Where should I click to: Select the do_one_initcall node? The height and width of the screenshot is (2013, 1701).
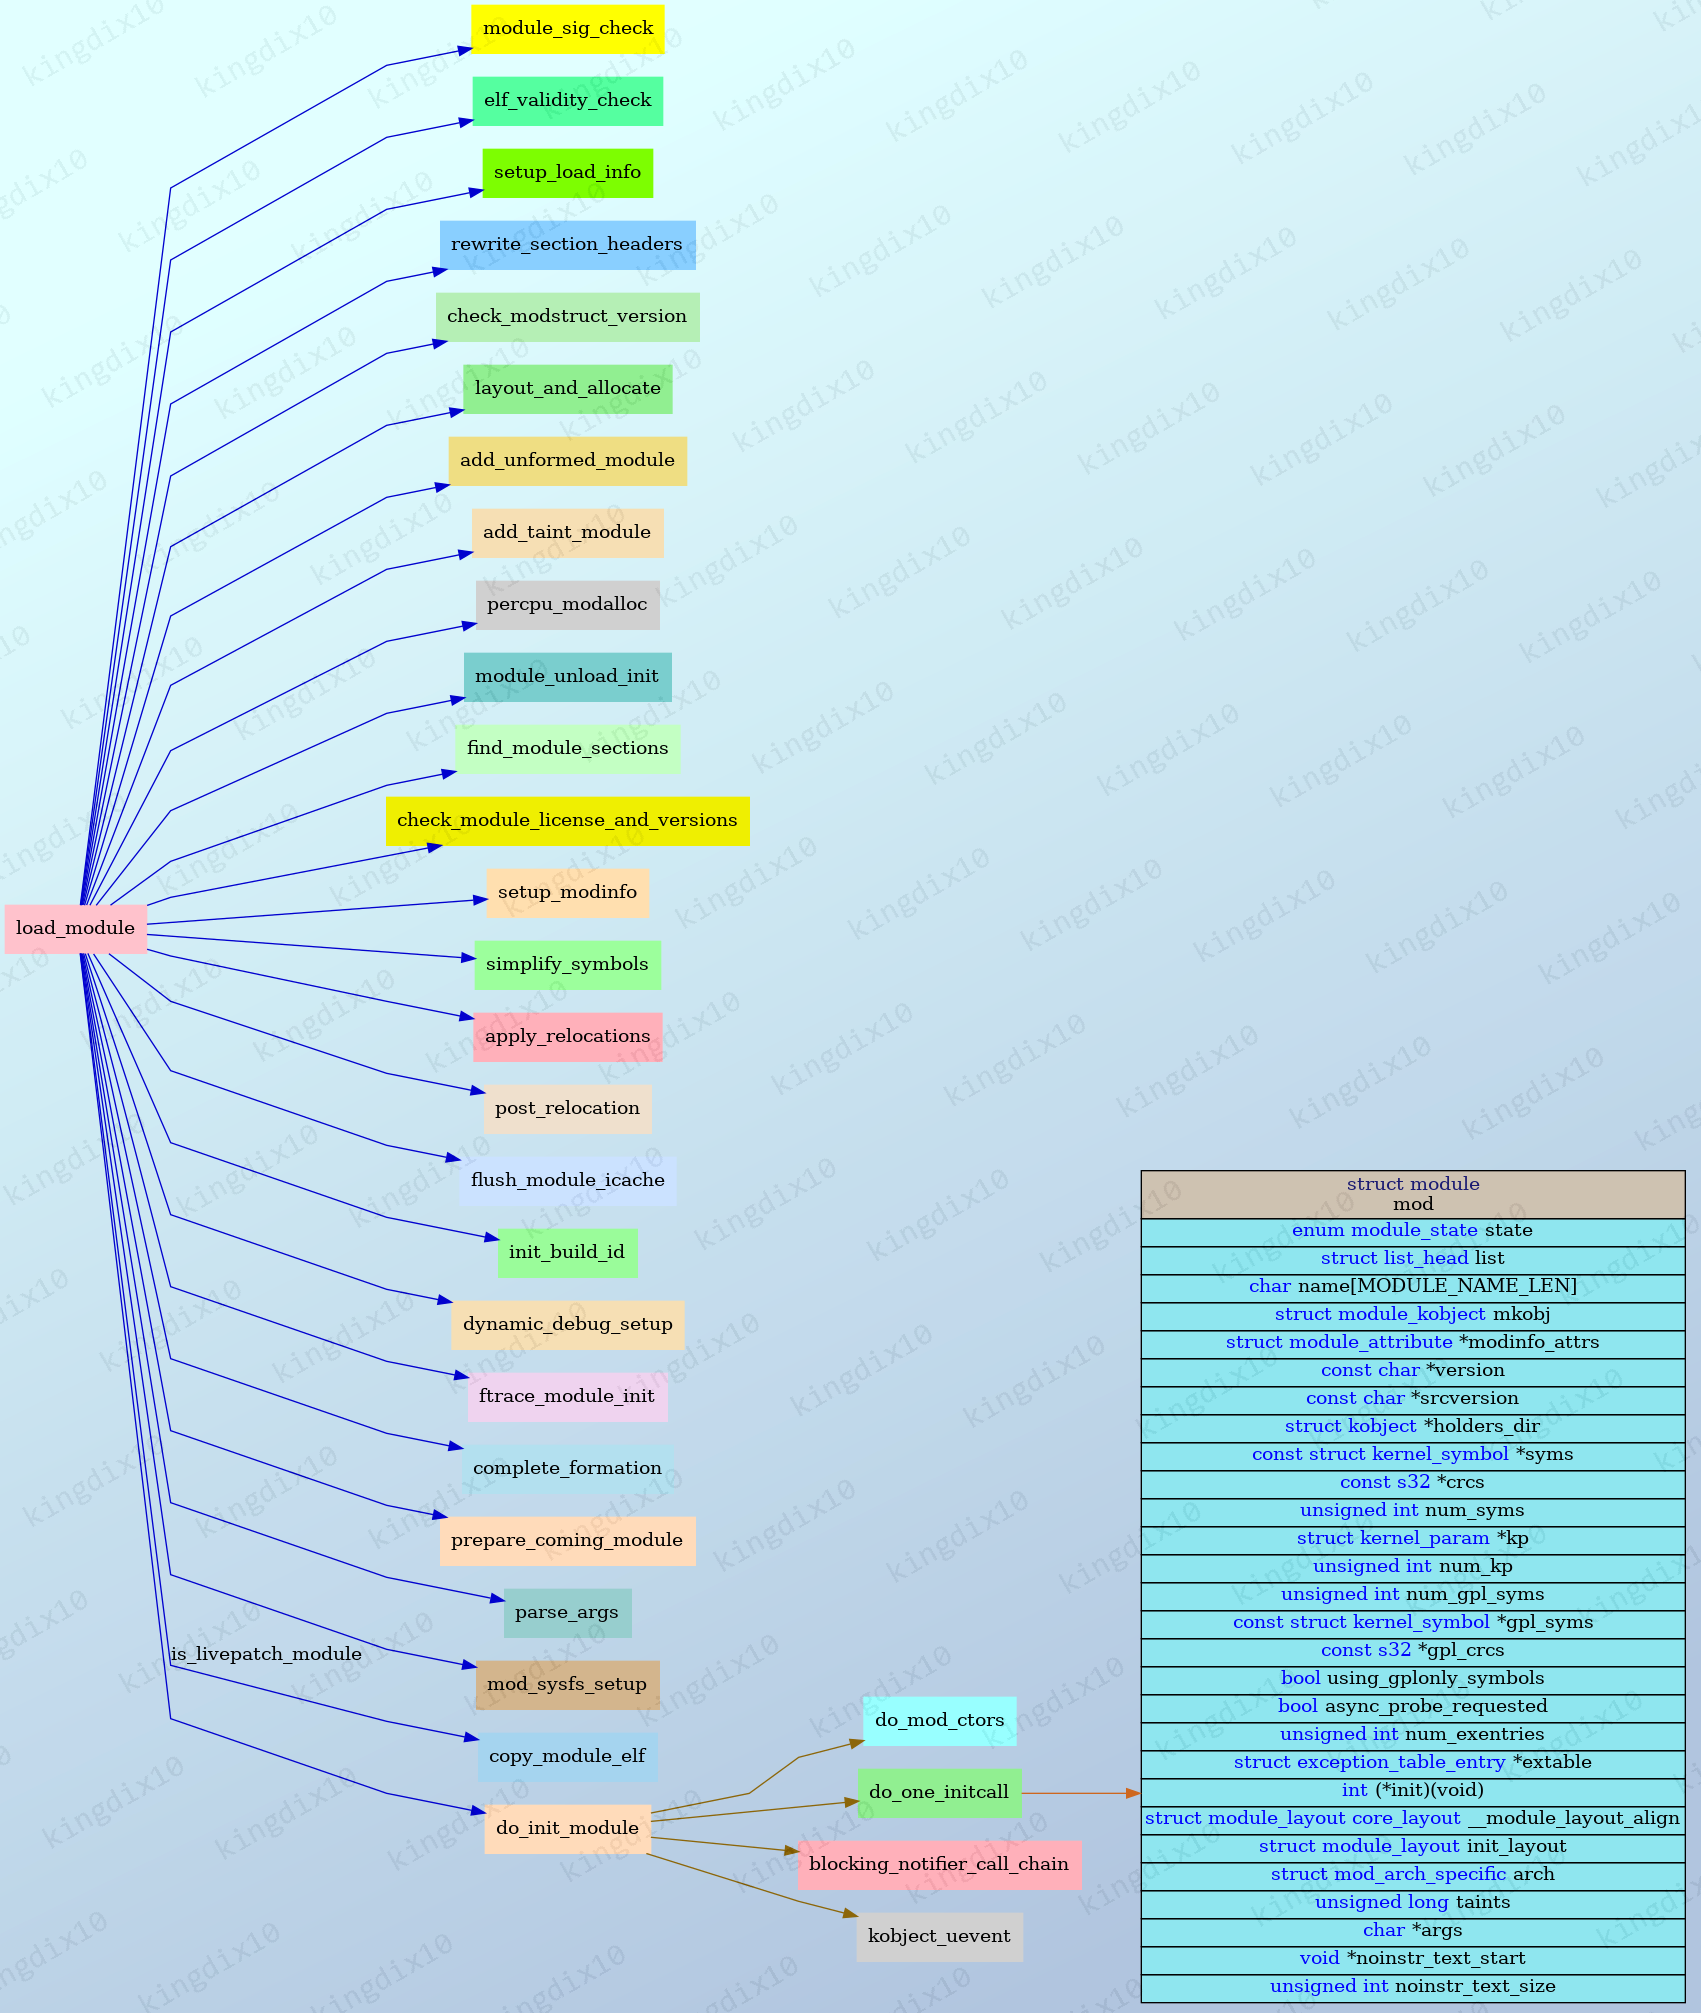coord(940,1792)
